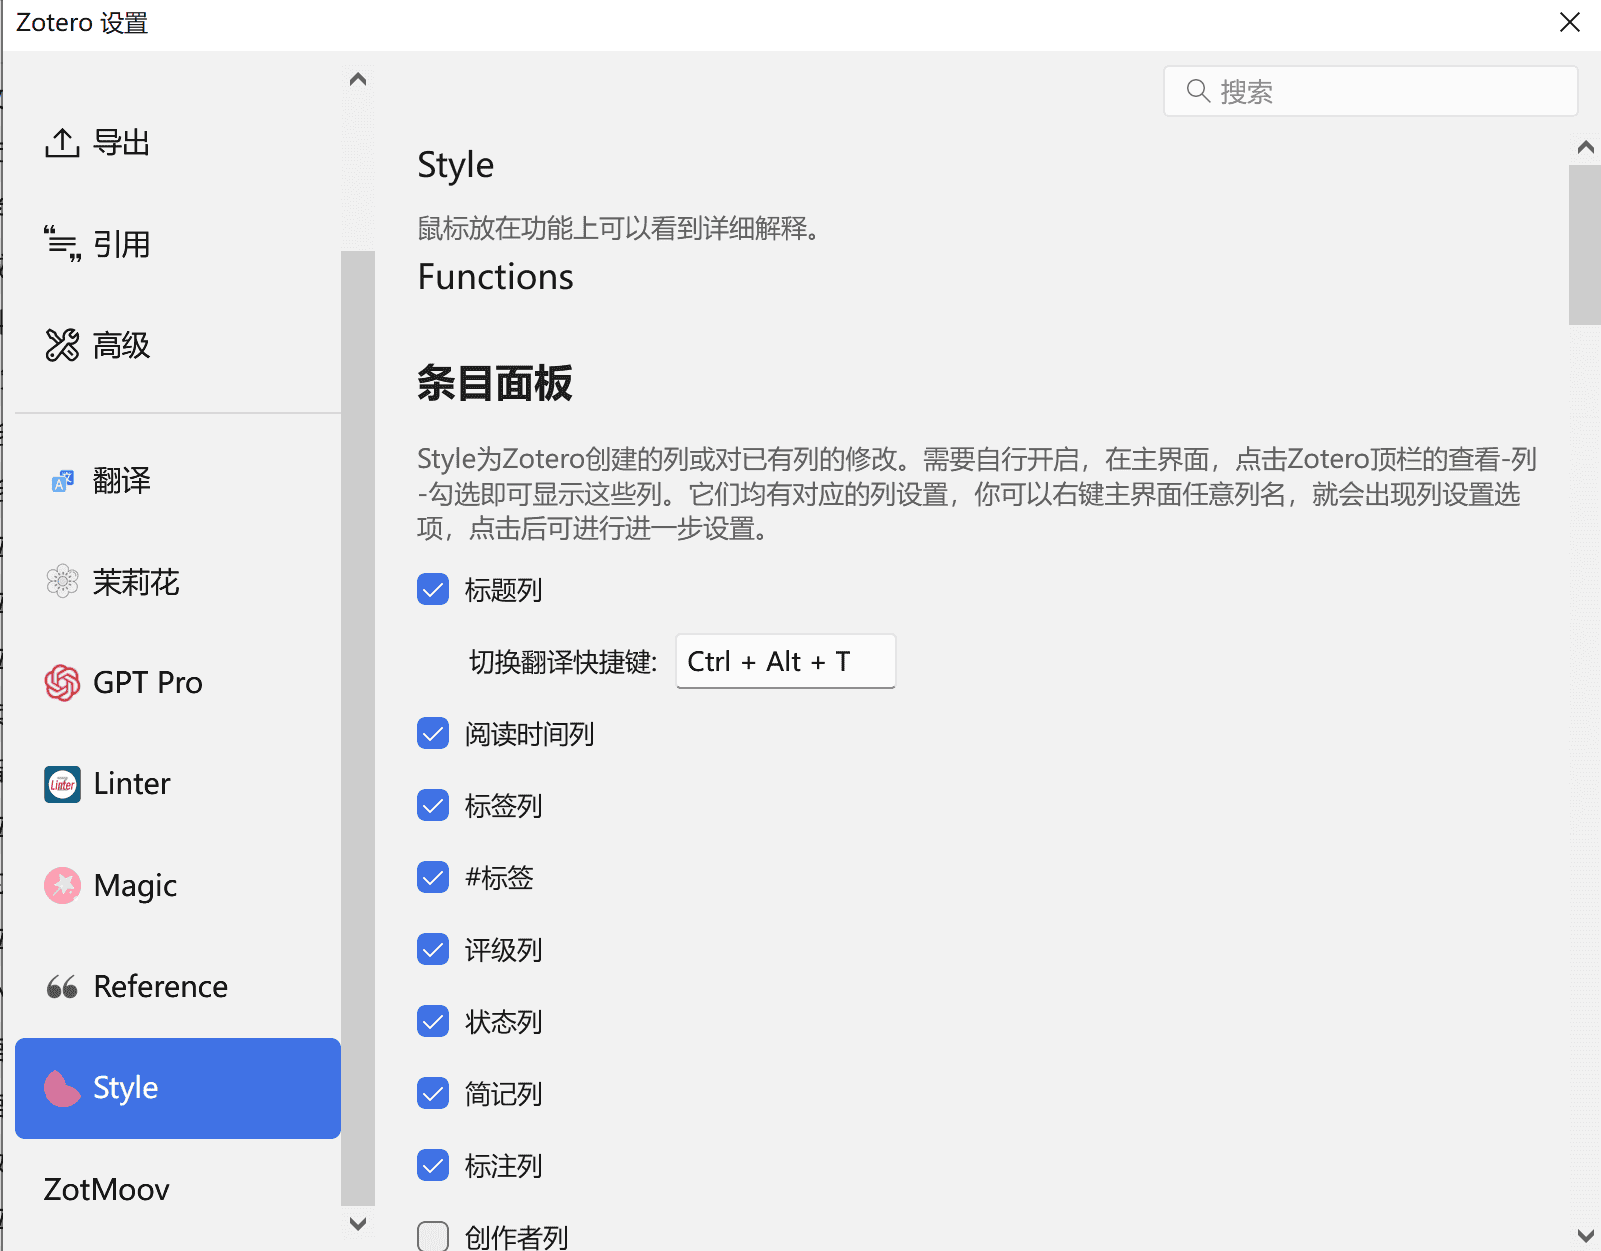
Task: Click the Ctrl + Alt + T shortcut field
Action: pyautogui.click(x=785, y=661)
